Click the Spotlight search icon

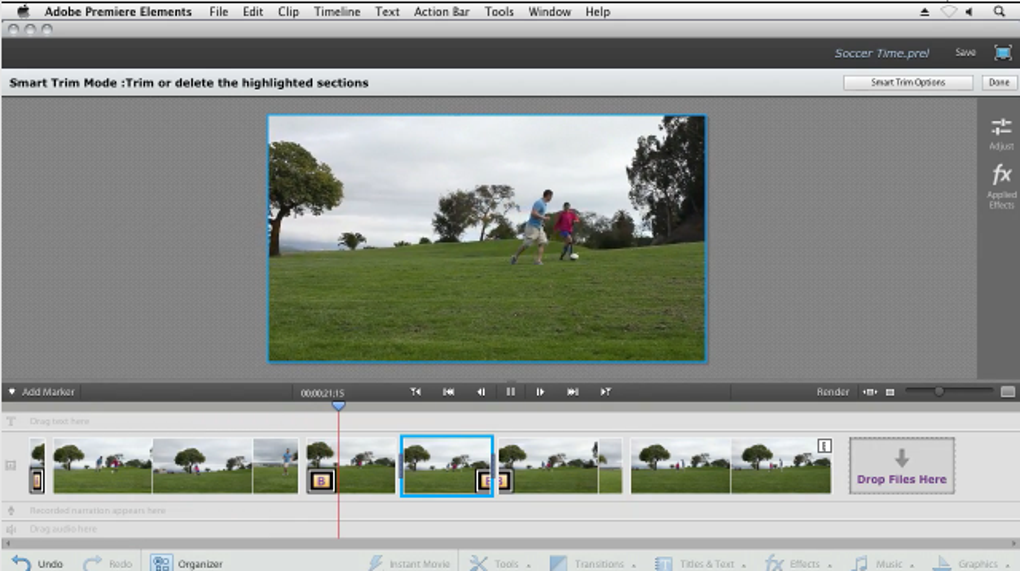(x=999, y=12)
